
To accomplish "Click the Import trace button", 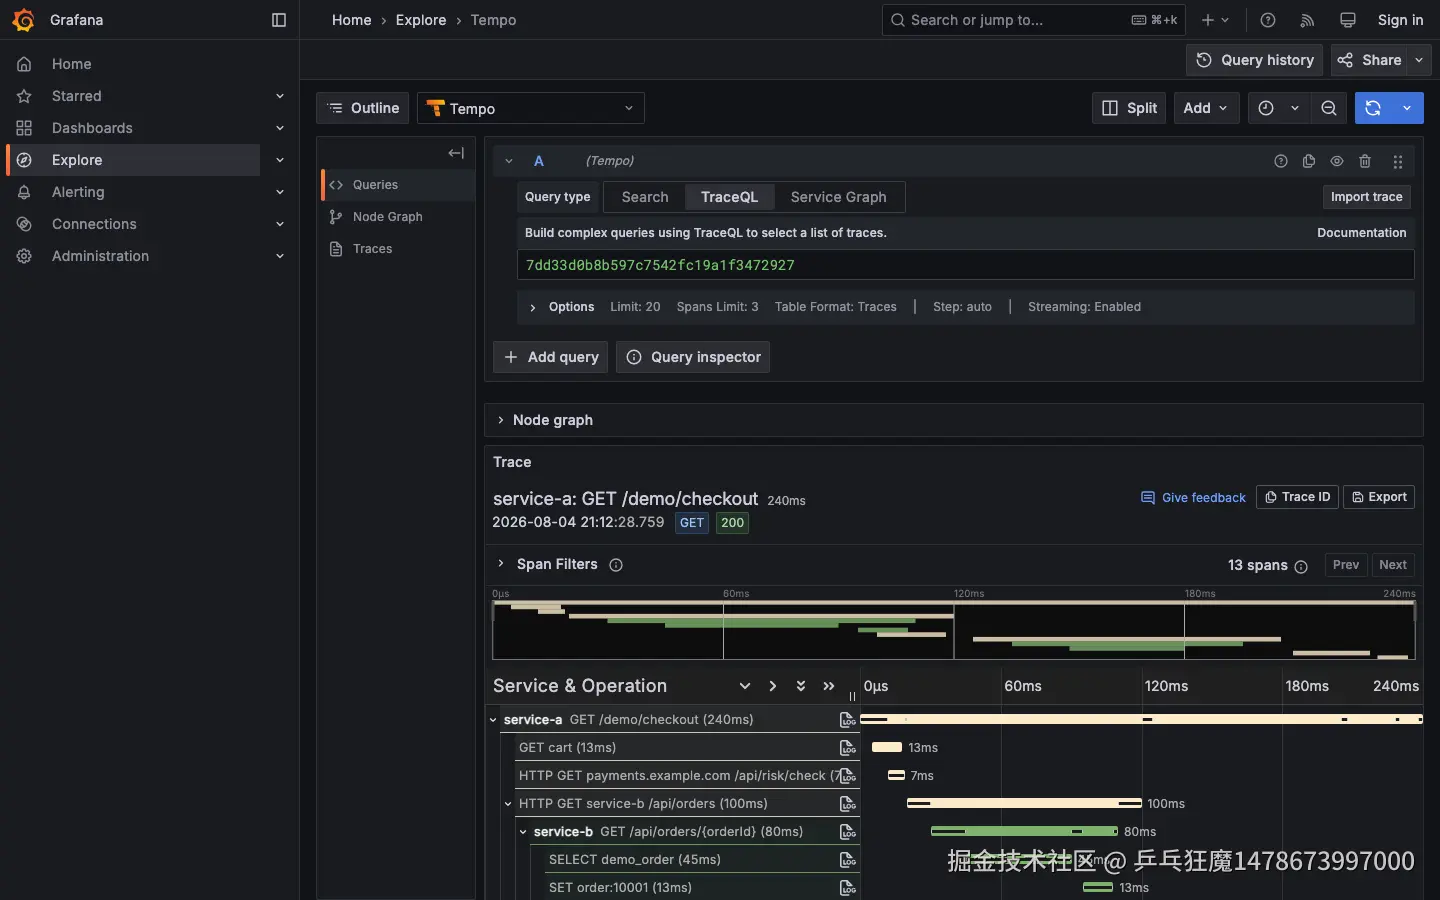I will click(1366, 197).
